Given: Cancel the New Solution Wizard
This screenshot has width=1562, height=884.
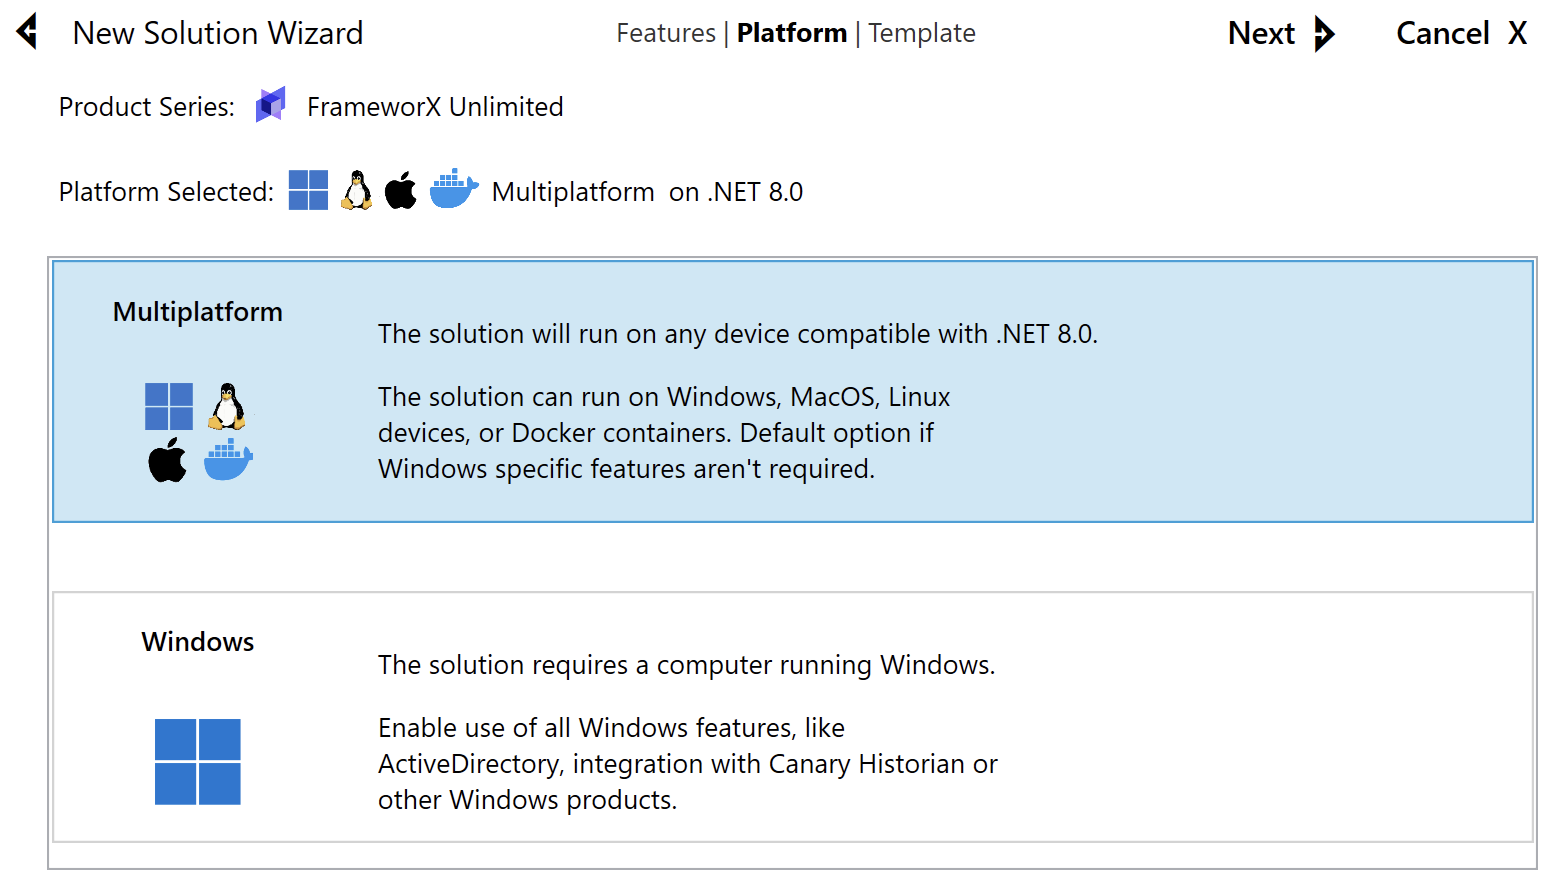Looking at the screenshot, I should (x=1442, y=33).
